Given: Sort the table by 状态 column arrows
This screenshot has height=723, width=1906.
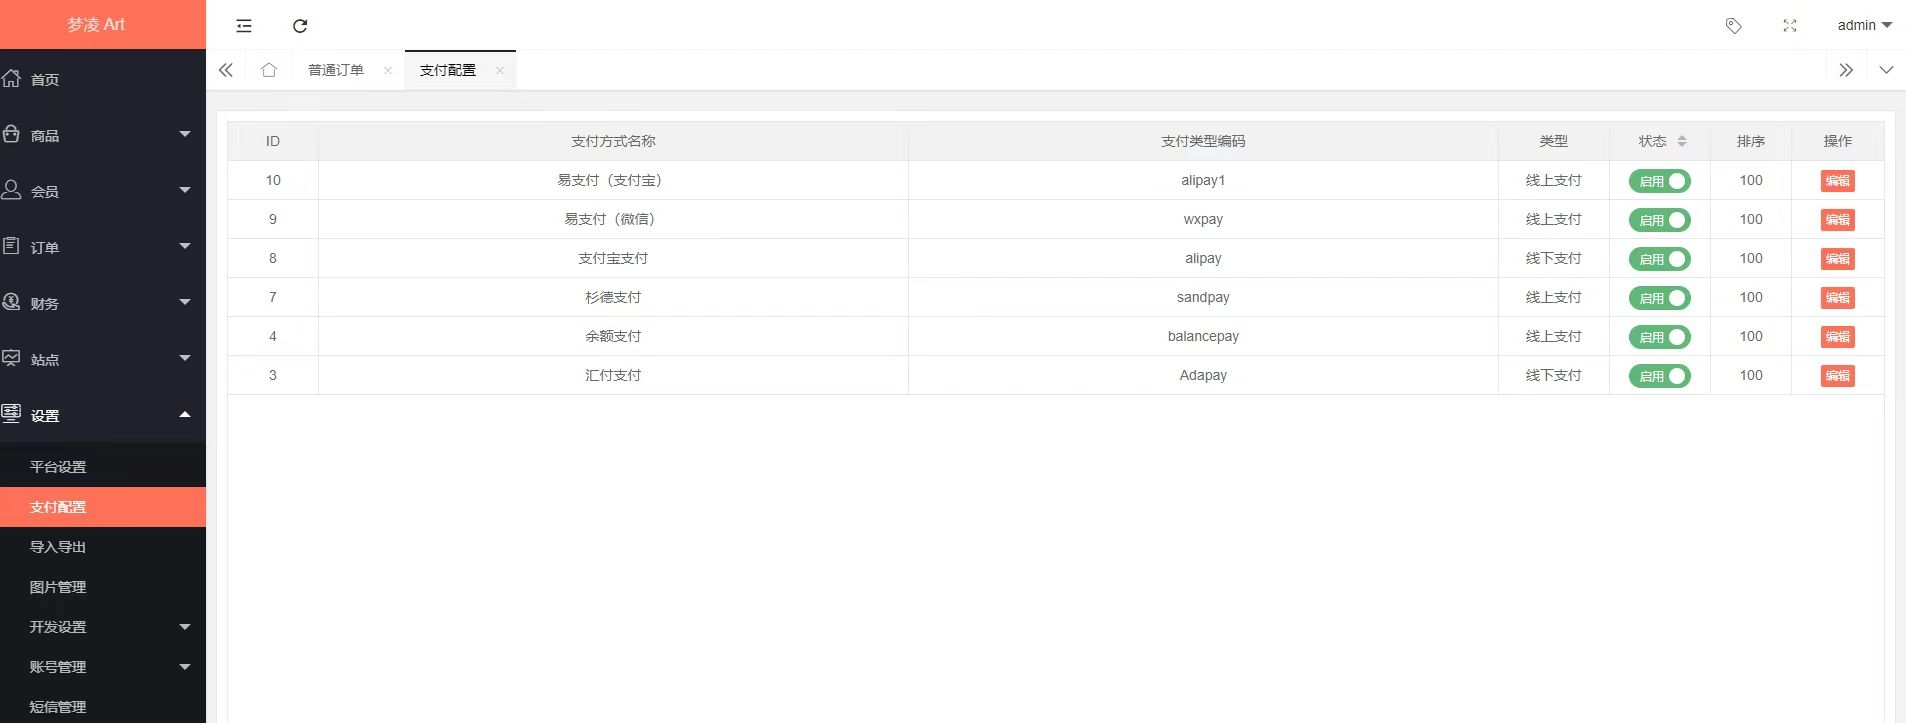Looking at the screenshot, I should [1682, 141].
